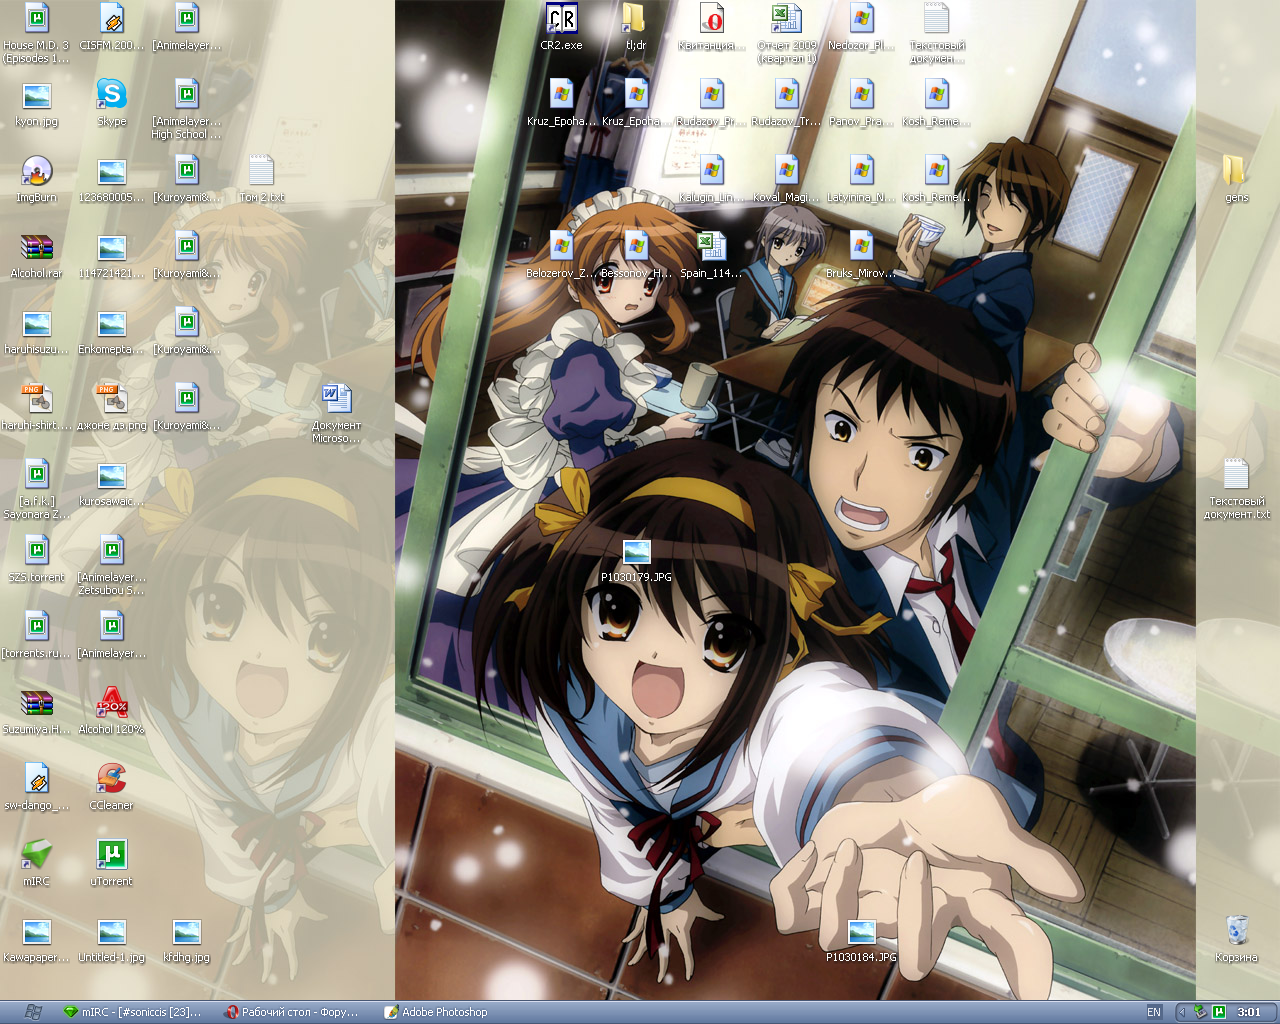The height and width of the screenshot is (1024, 1280).
Task: Select Spain_114... Excel file
Action: (x=712, y=255)
